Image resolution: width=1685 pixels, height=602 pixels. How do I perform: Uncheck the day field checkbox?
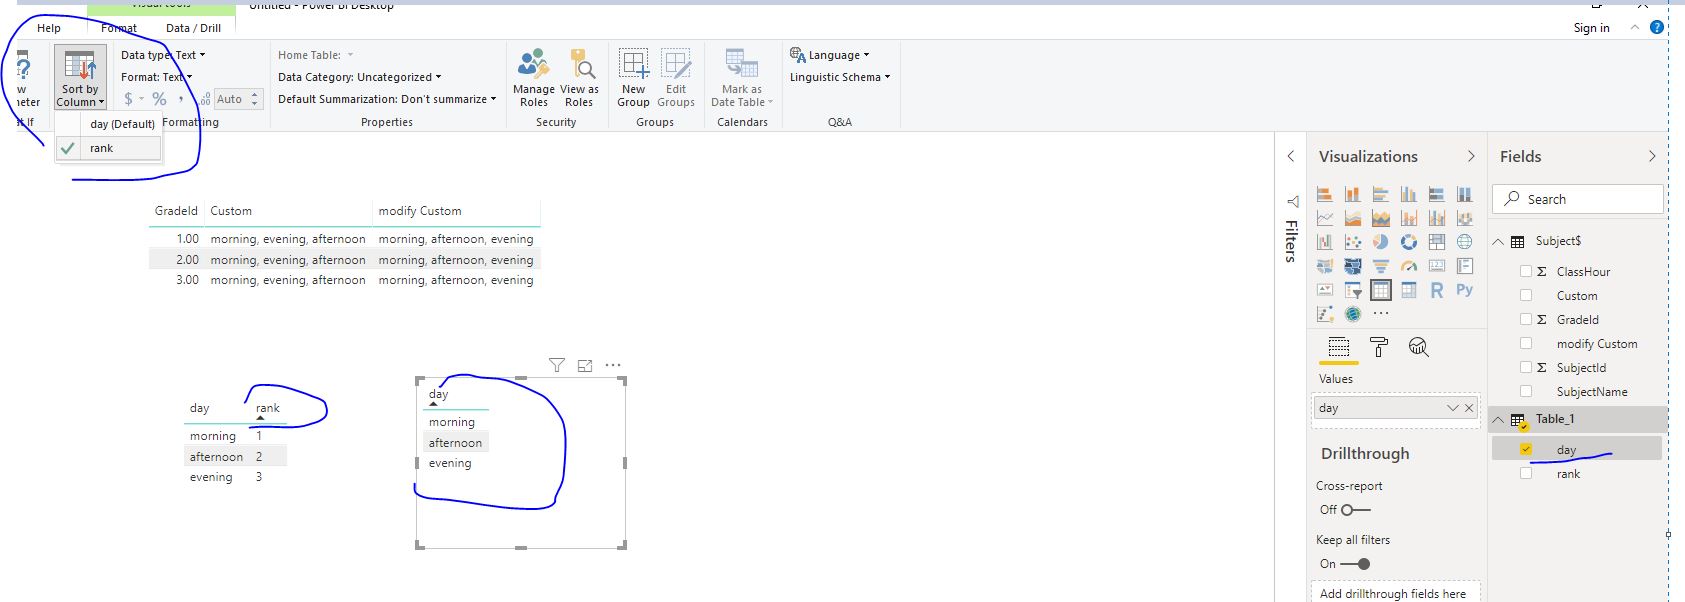[1526, 450]
